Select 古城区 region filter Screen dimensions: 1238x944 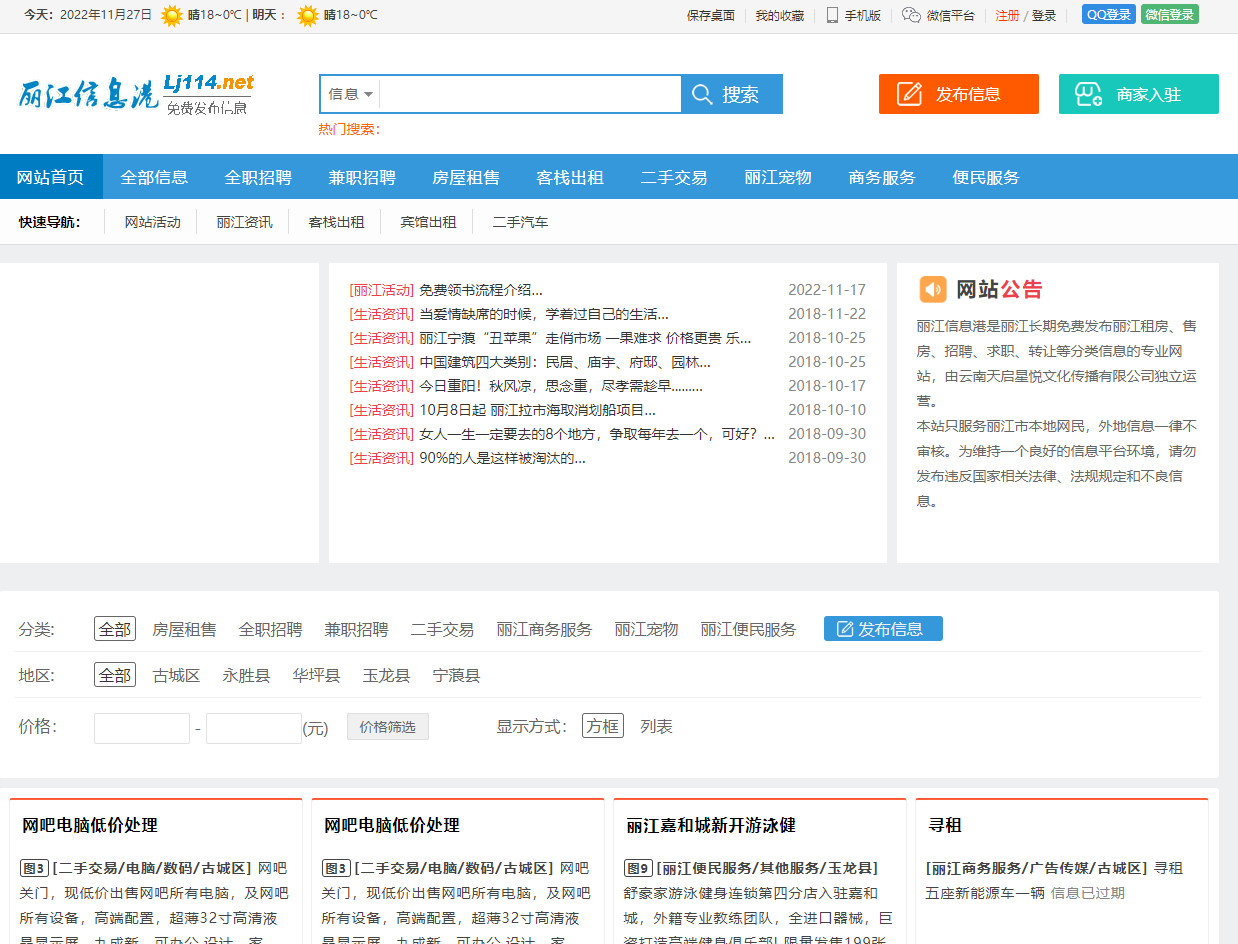(x=176, y=676)
